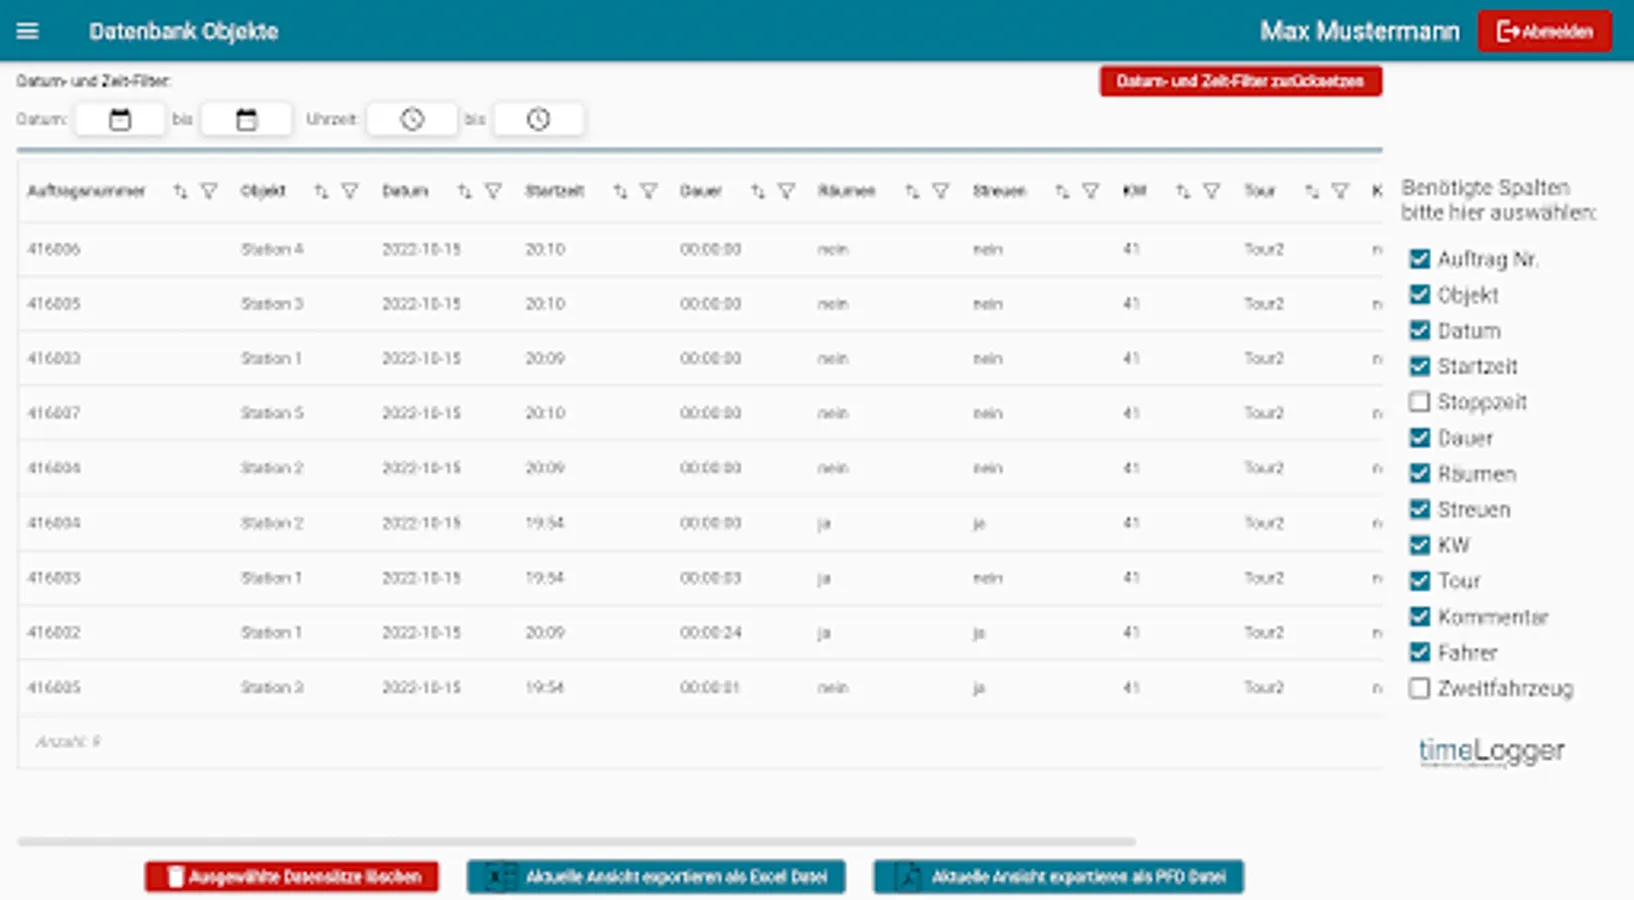Click the Streuen column header

coord(999,191)
